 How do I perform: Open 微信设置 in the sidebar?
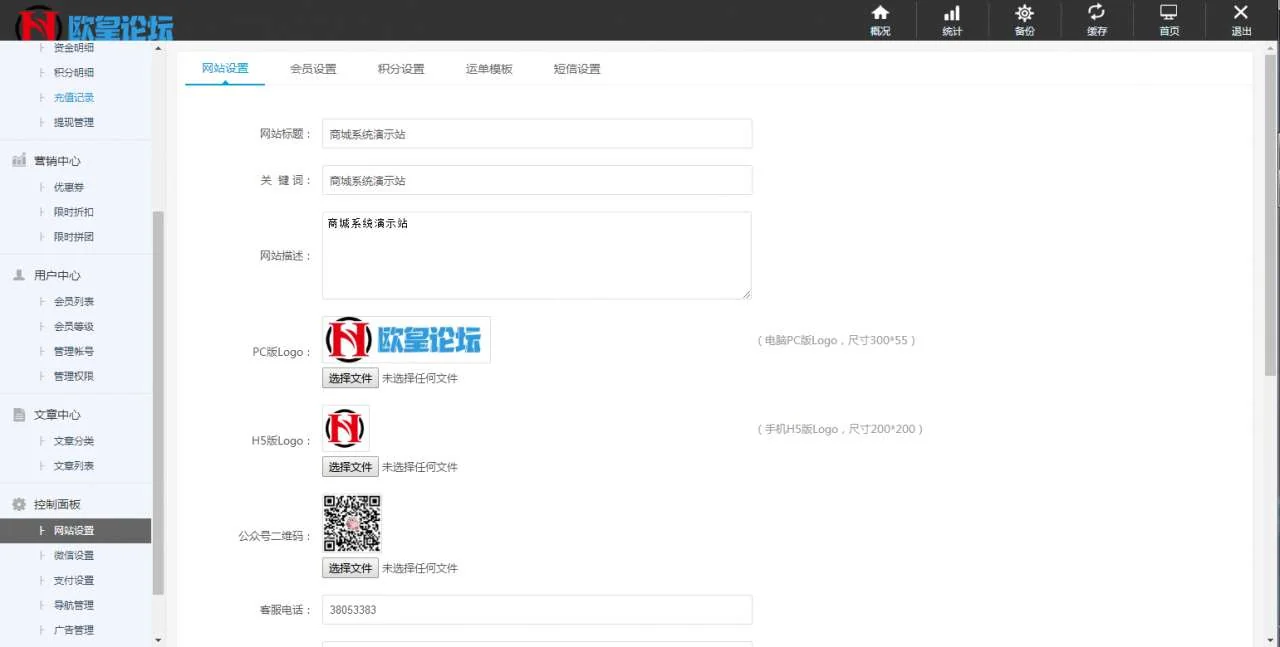tap(73, 556)
